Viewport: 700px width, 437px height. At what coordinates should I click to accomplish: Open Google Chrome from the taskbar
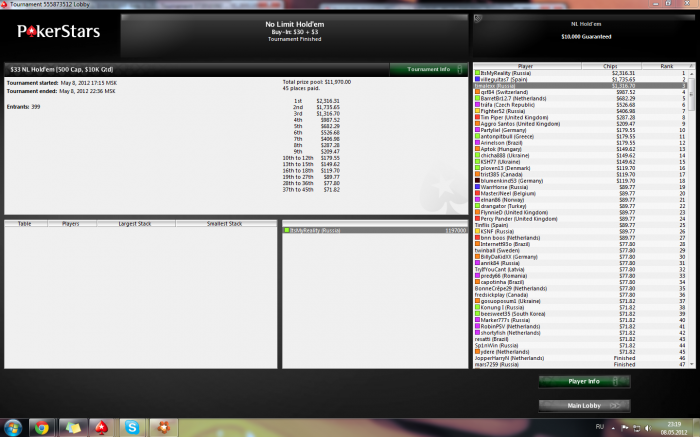point(42,428)
